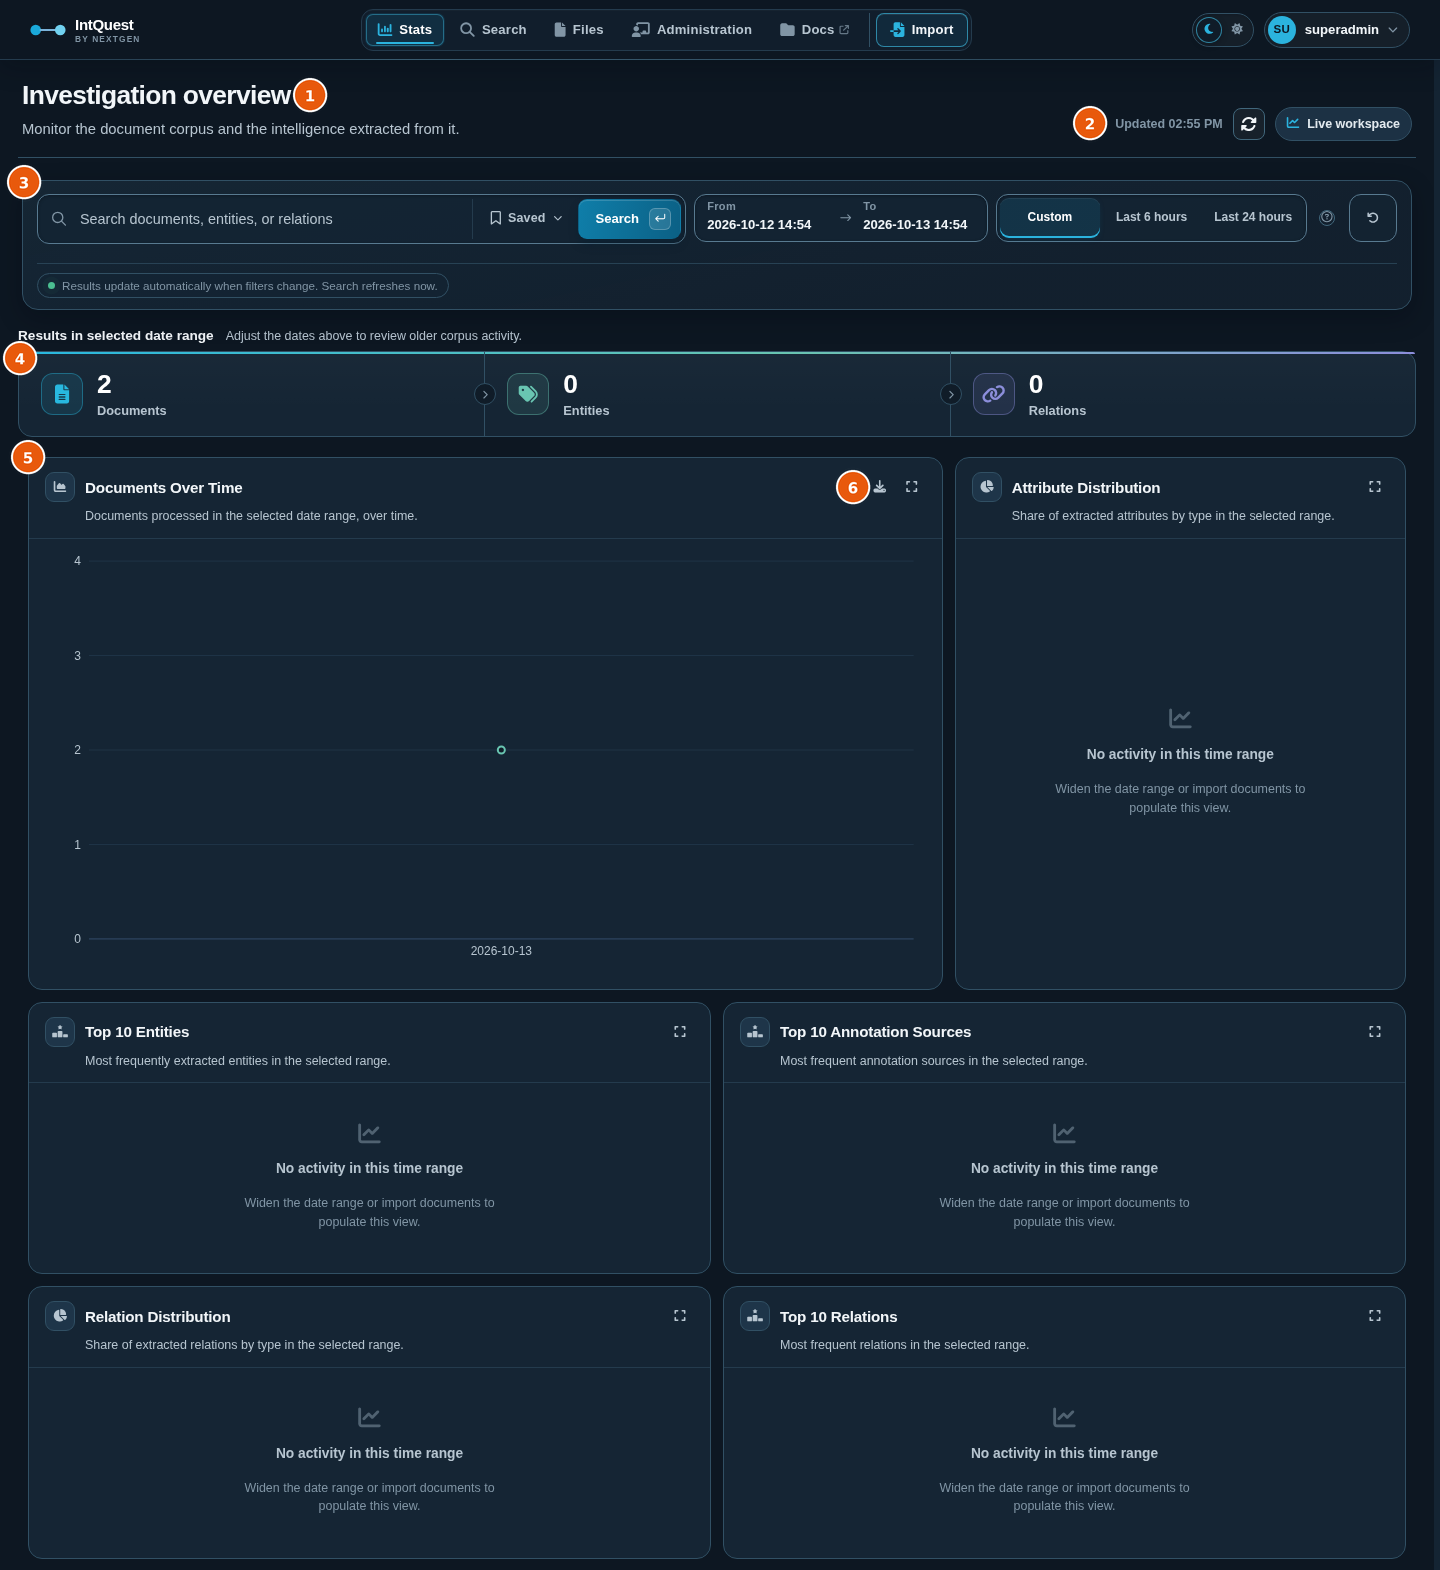This screenshot has height=1570, width=1440.
Task: Click the 'Updated 02:55 PM' text
Action: coord(1168,124)
